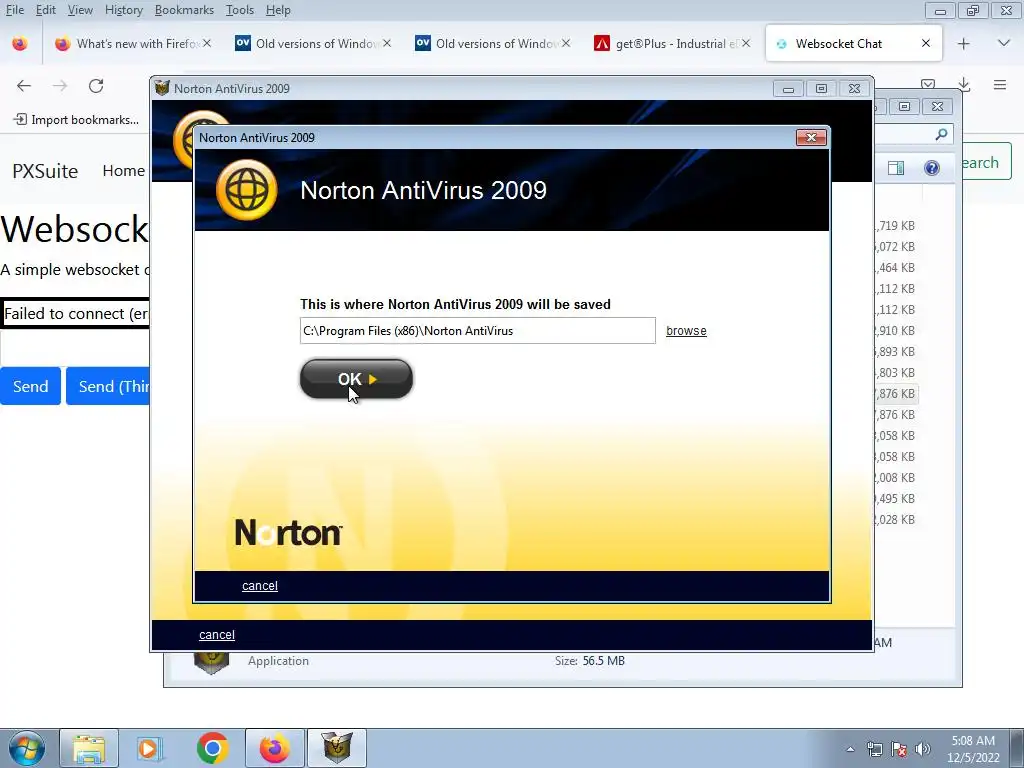Screen dimensions: 1024x768
Task: Close the get®Plus tab
Action: click(746, 44)
